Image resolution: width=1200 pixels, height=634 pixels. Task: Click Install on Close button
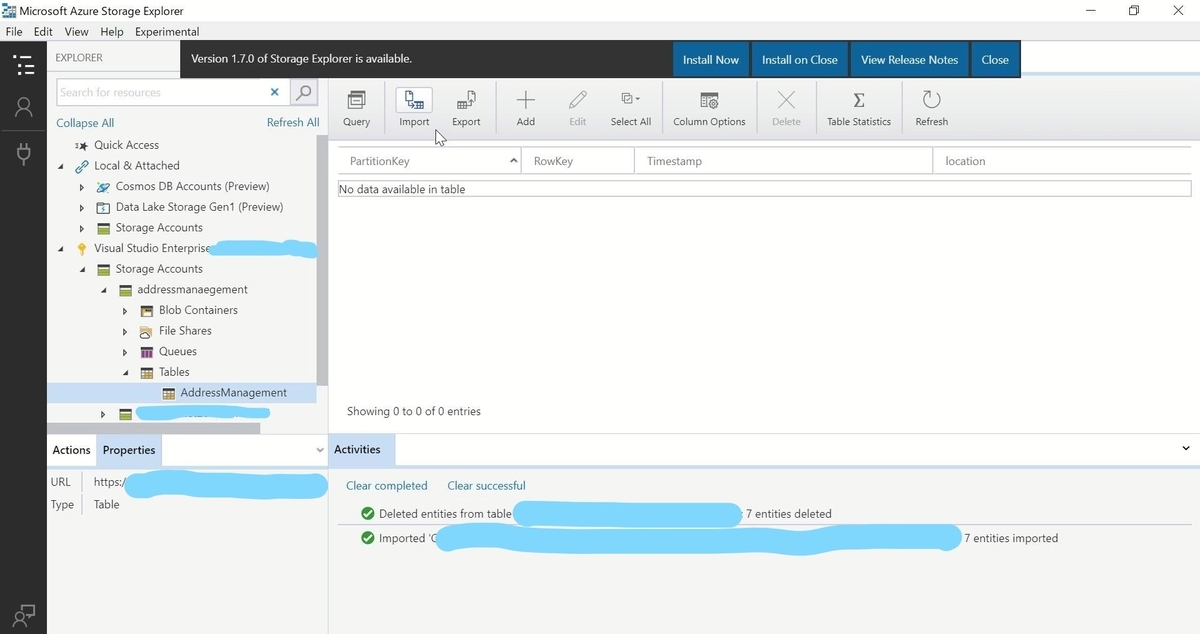pos(800,59)
